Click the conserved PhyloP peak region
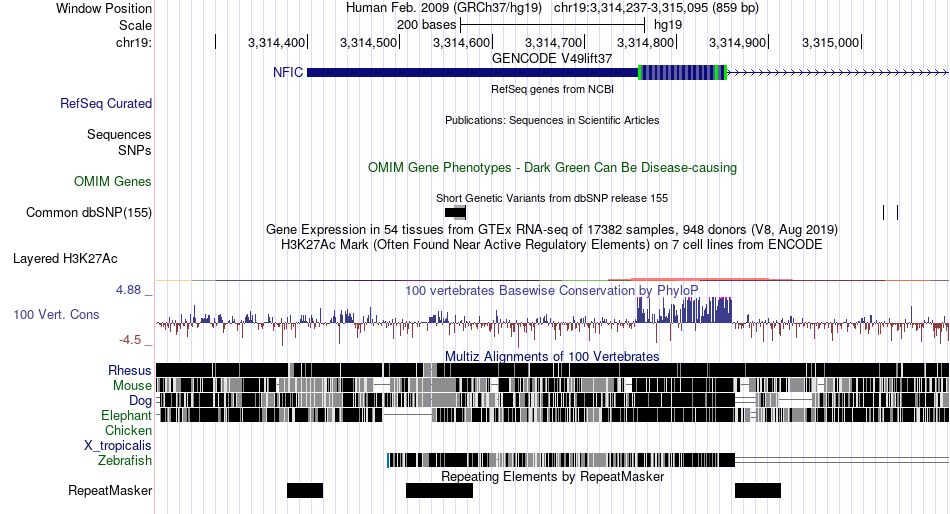Screen dimensions: 950x514 tap(684, 310)
